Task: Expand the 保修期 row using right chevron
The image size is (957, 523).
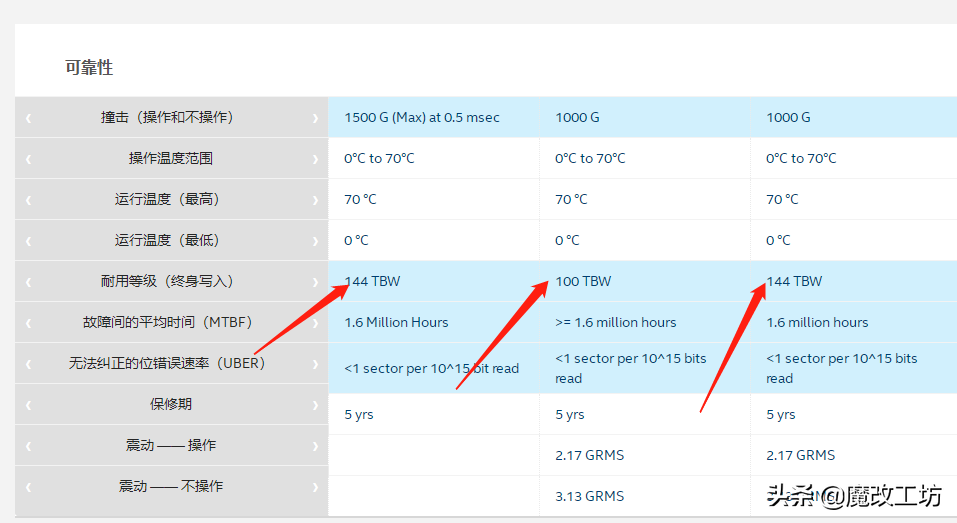Action: [x=315, y=405]
